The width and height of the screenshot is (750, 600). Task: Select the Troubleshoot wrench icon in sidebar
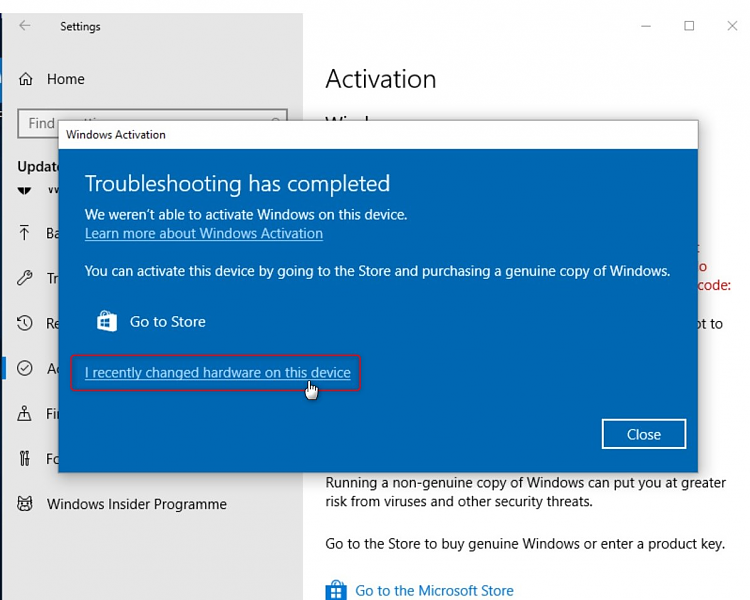(24, 278)
